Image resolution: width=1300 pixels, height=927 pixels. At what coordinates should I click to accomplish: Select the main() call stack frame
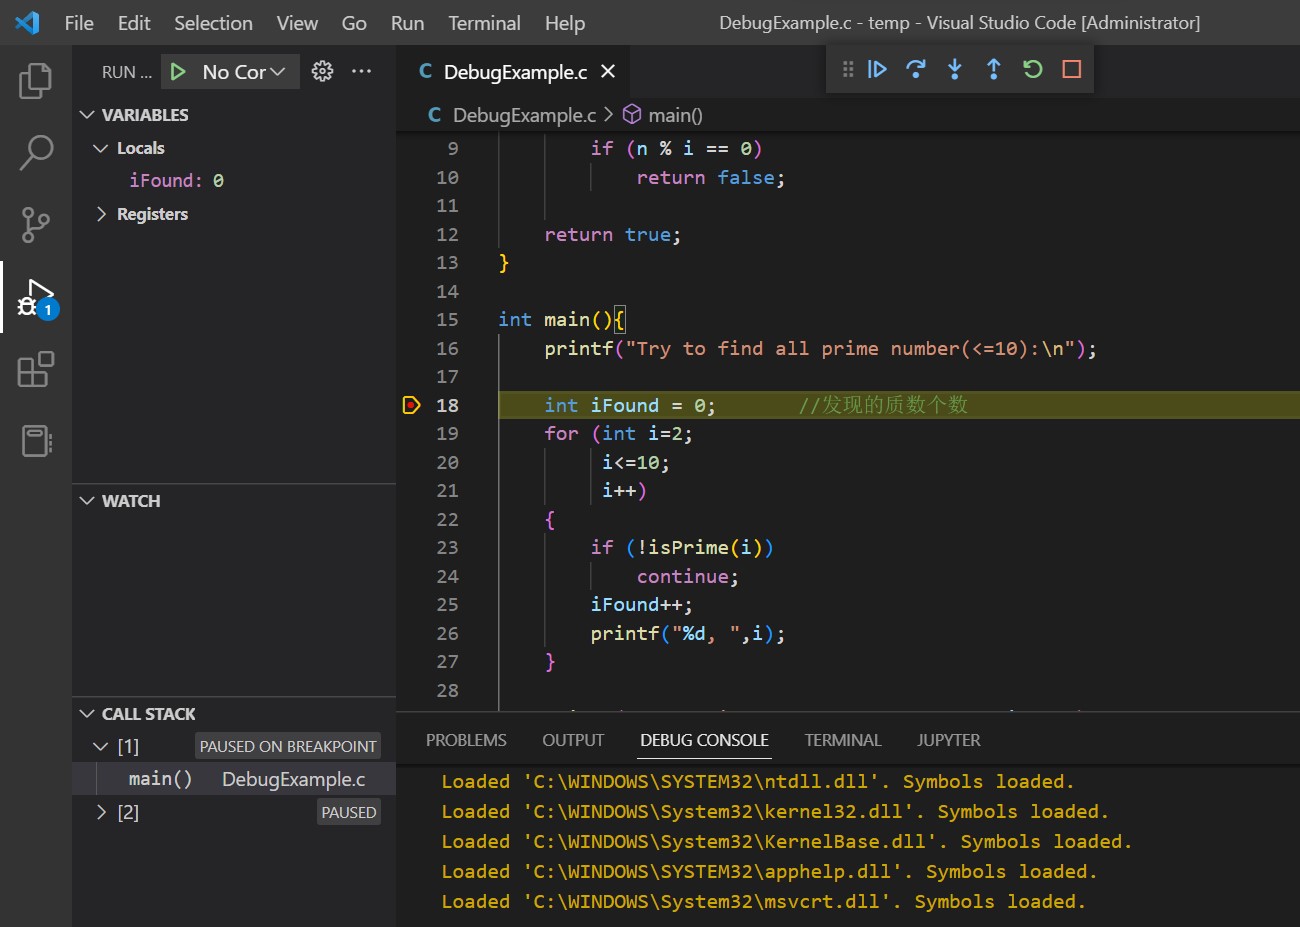160,779
